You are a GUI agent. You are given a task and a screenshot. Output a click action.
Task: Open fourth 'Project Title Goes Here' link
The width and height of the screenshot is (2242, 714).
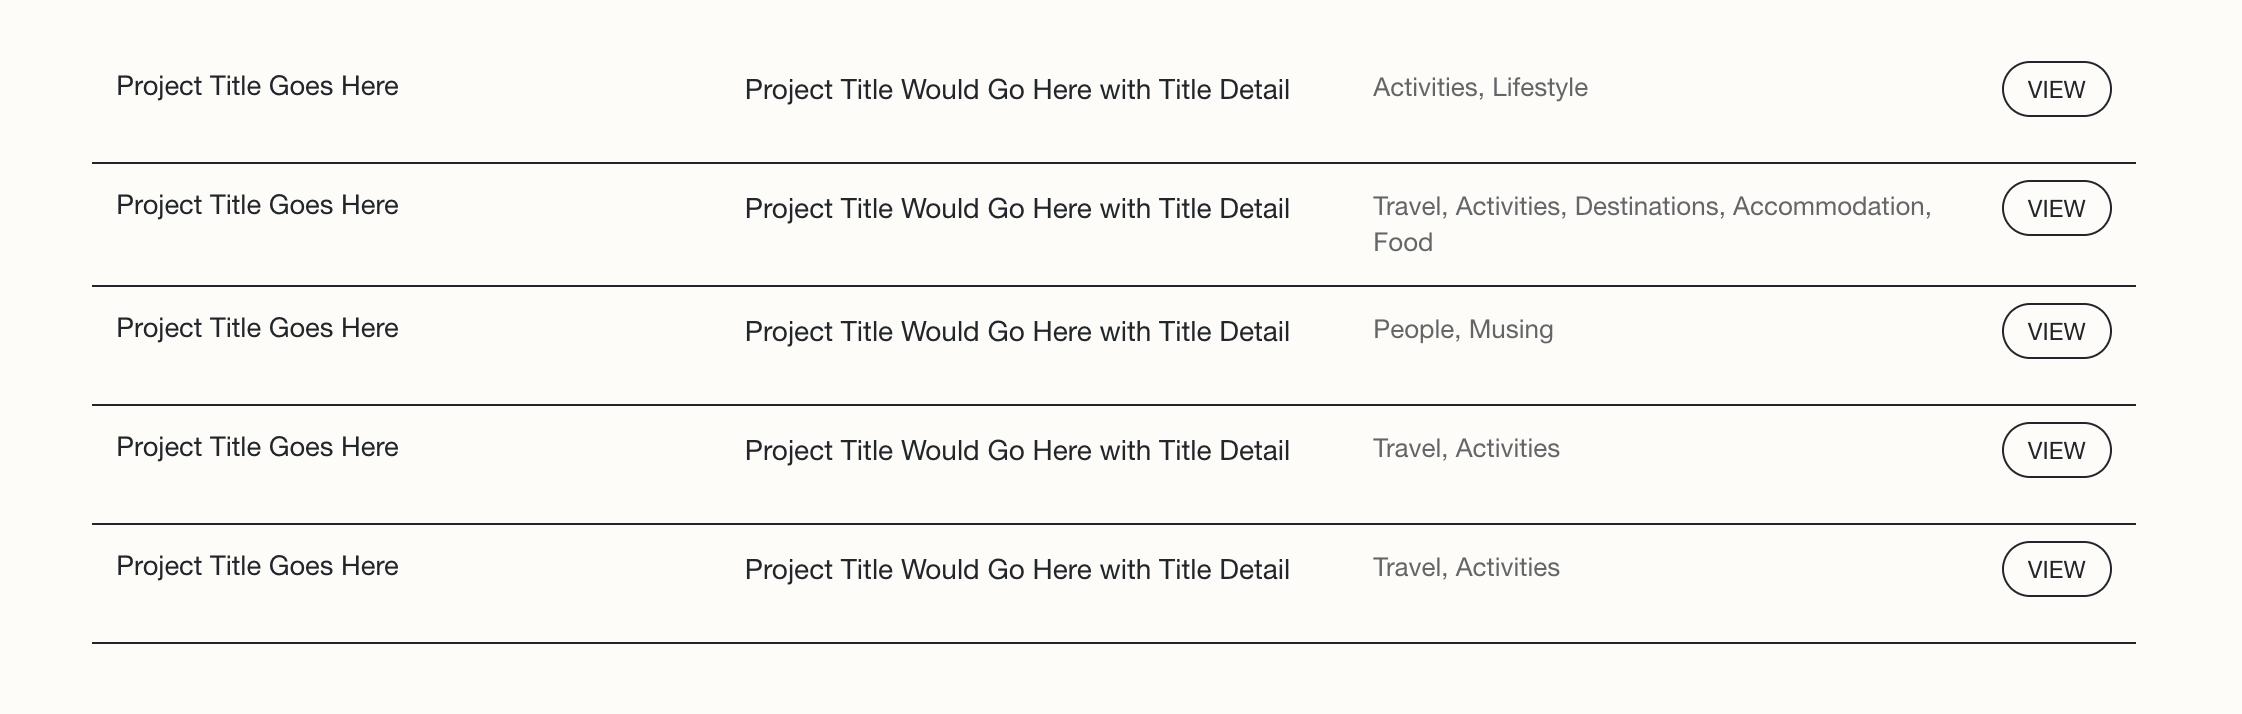pyautogui.click(x=257, y=448)
